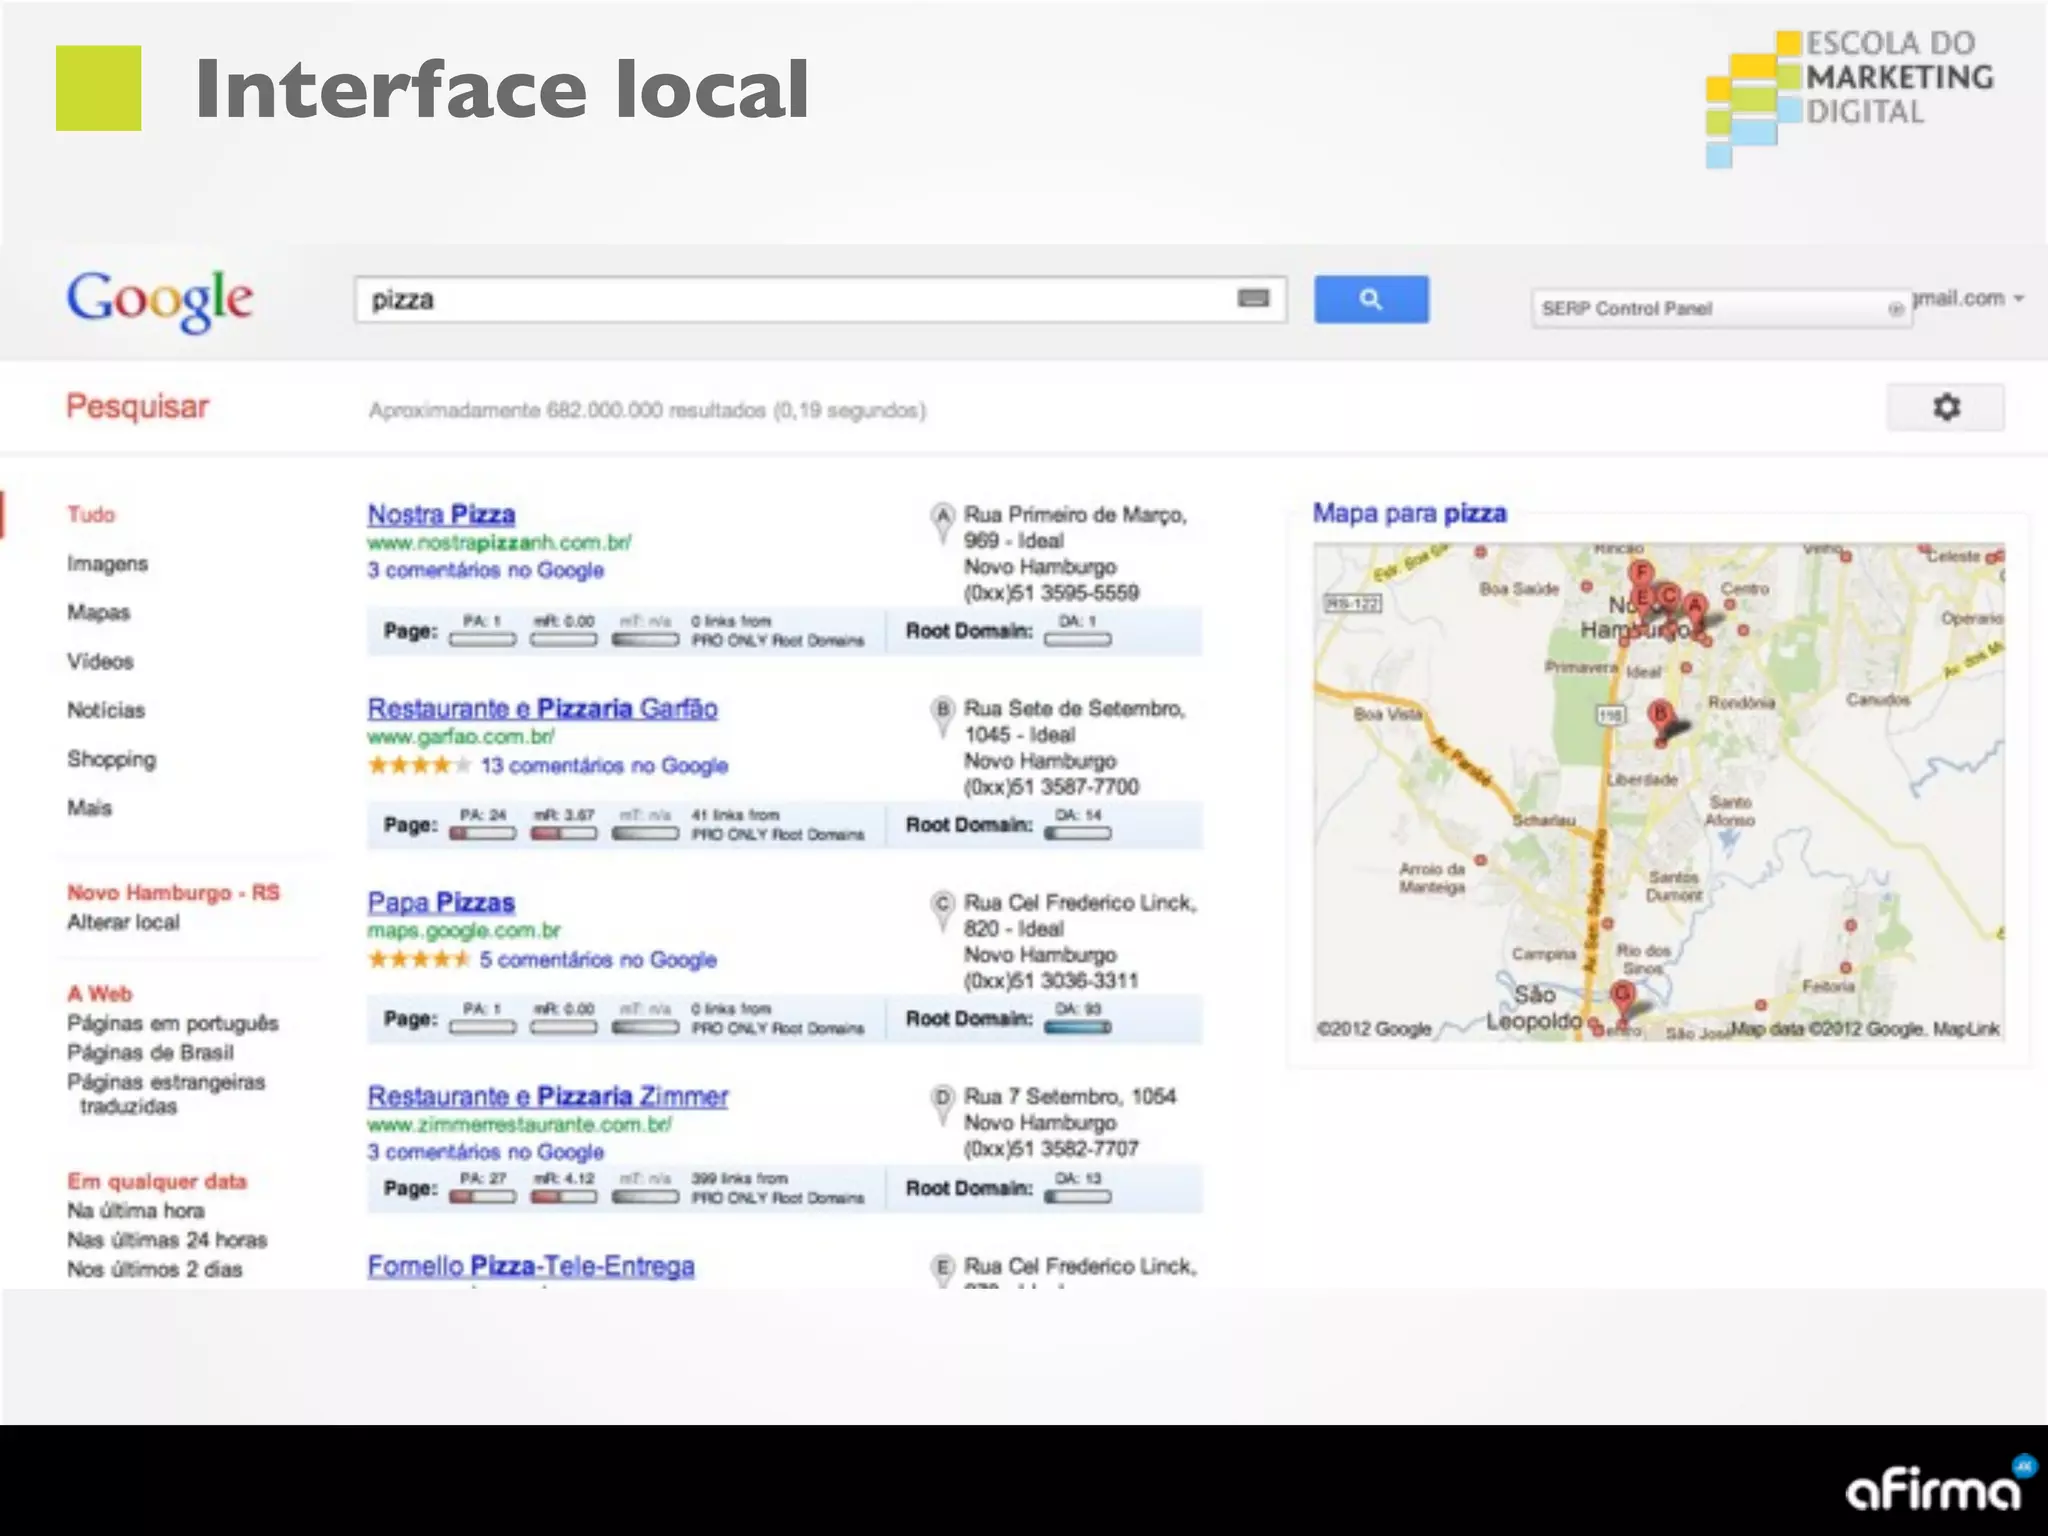Switch to Shopping search
The height and width of the screenshot is (1536, 2048).
pyautogui.click(x=111, y=759)
